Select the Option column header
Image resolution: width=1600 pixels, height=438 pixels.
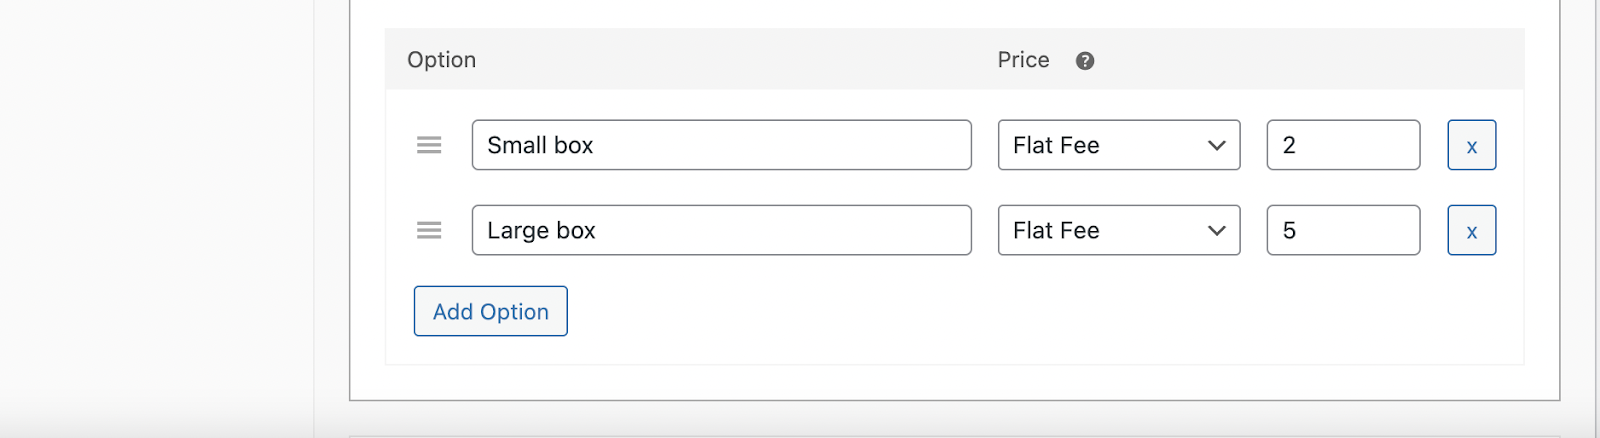[441, 60]
